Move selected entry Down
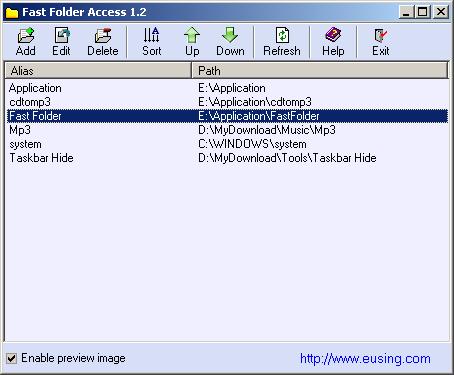 point(230,41)
